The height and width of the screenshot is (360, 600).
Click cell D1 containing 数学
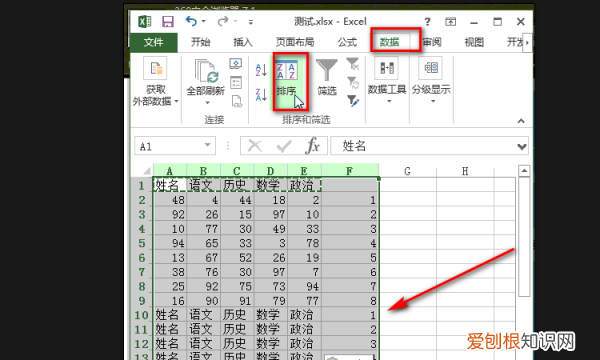(271, 186)
